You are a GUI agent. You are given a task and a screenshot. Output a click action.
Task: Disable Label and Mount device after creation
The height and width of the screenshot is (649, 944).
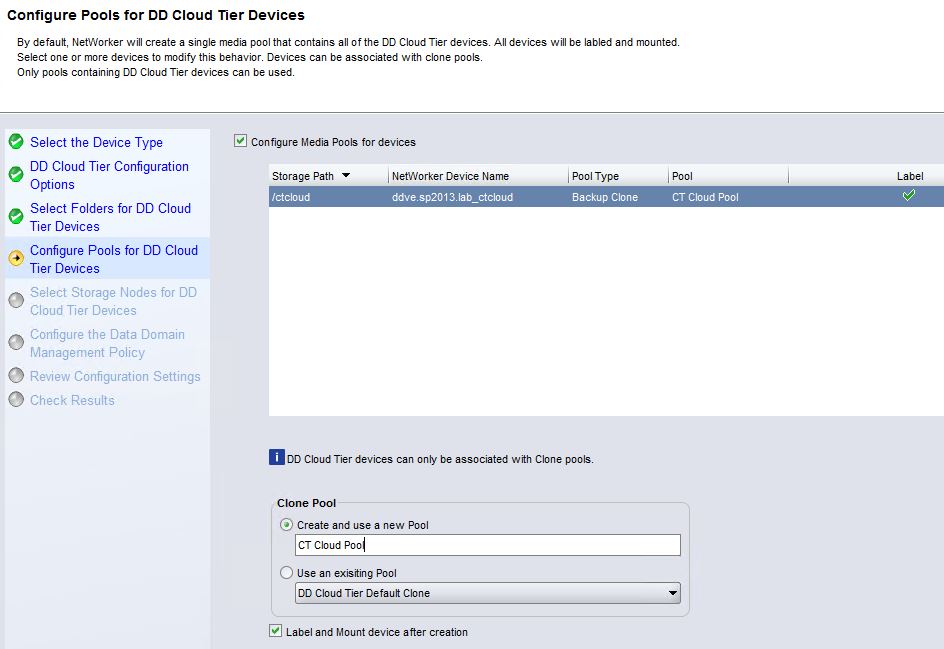274,631
